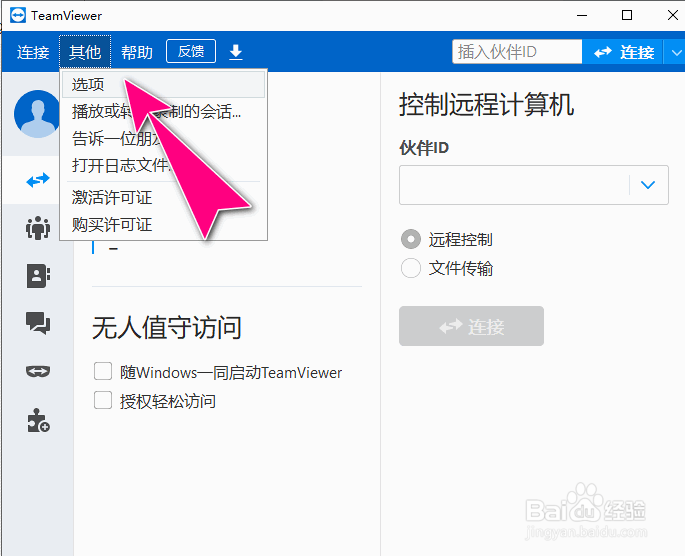Choose 选项 from the dropdown menu
The image size is (685, 556).
[x=163, y=84]
